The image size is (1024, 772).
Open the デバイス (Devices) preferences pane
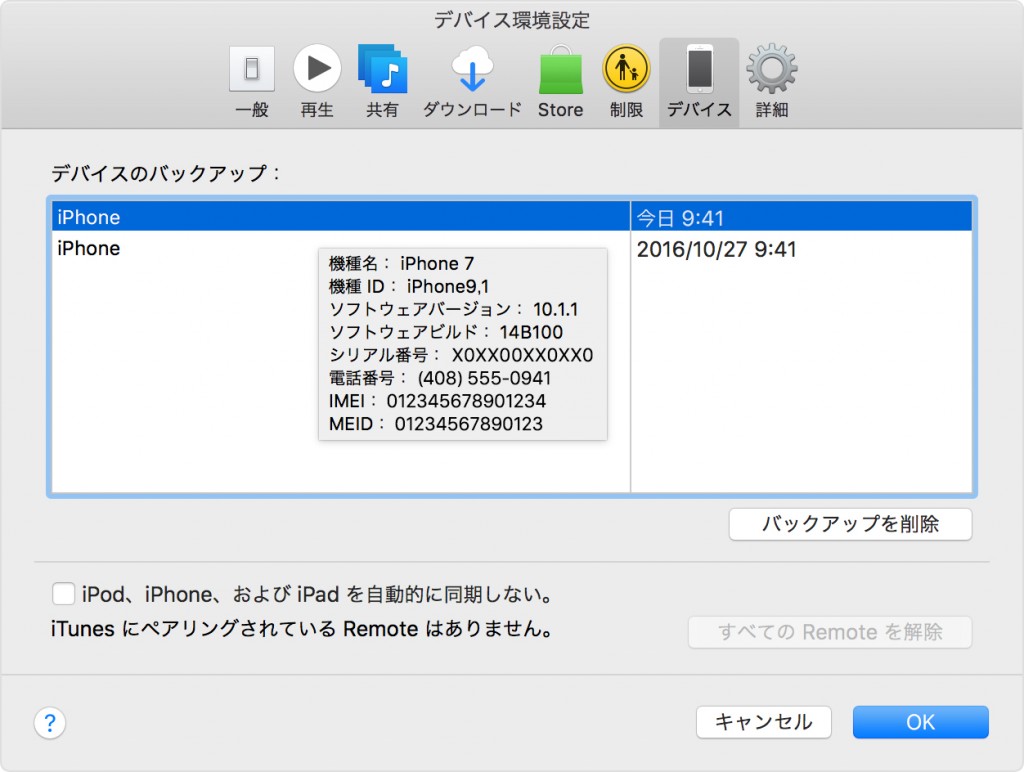(x=699, y=82)
